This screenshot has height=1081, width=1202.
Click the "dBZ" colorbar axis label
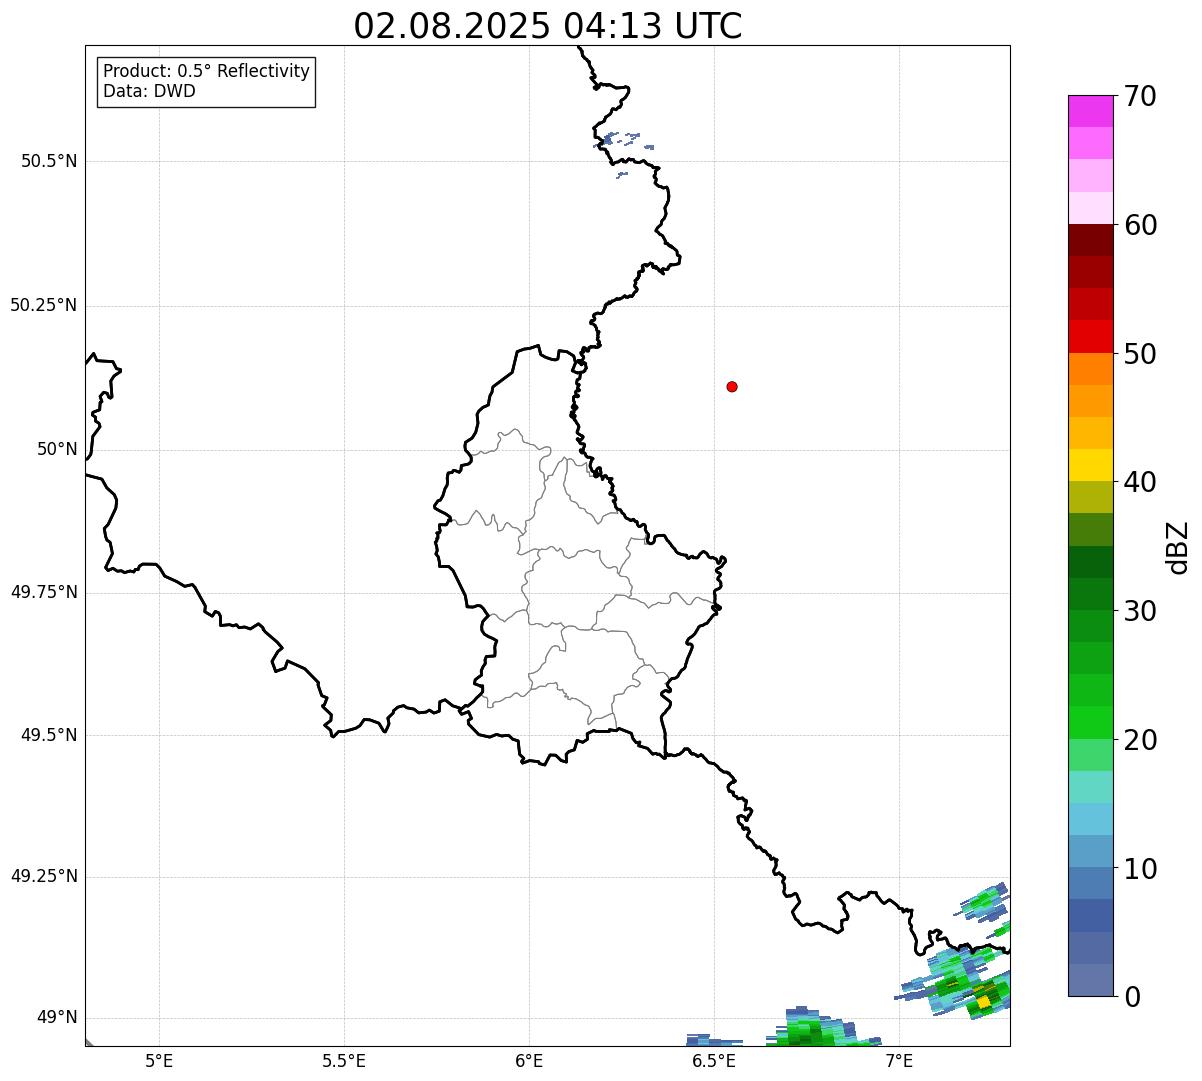1178,547
